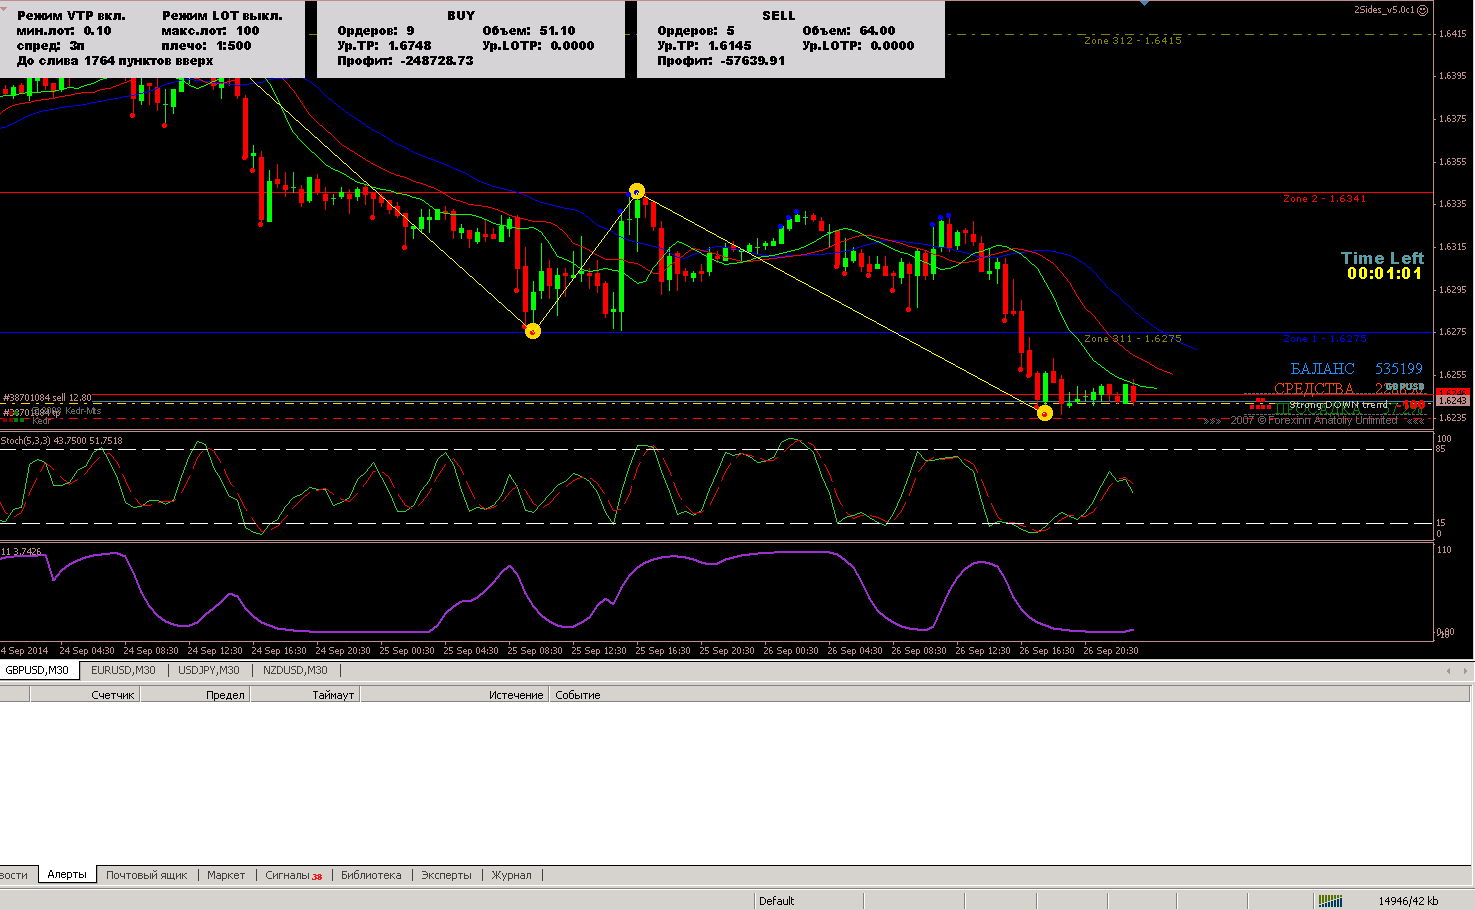Image resolution: width=1475 pixels, height=910 pixels.
Task: Open the USDJPY,M30 chart tab
Action: (x=209, y=670)
